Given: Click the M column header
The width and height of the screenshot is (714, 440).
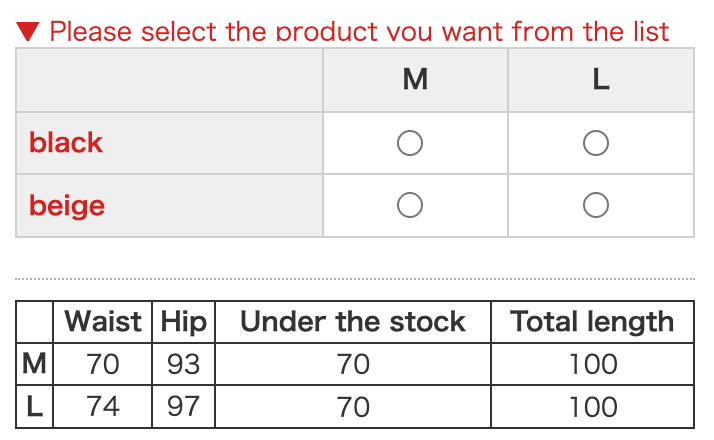Looking at the screenshot, I should (415, 80).
